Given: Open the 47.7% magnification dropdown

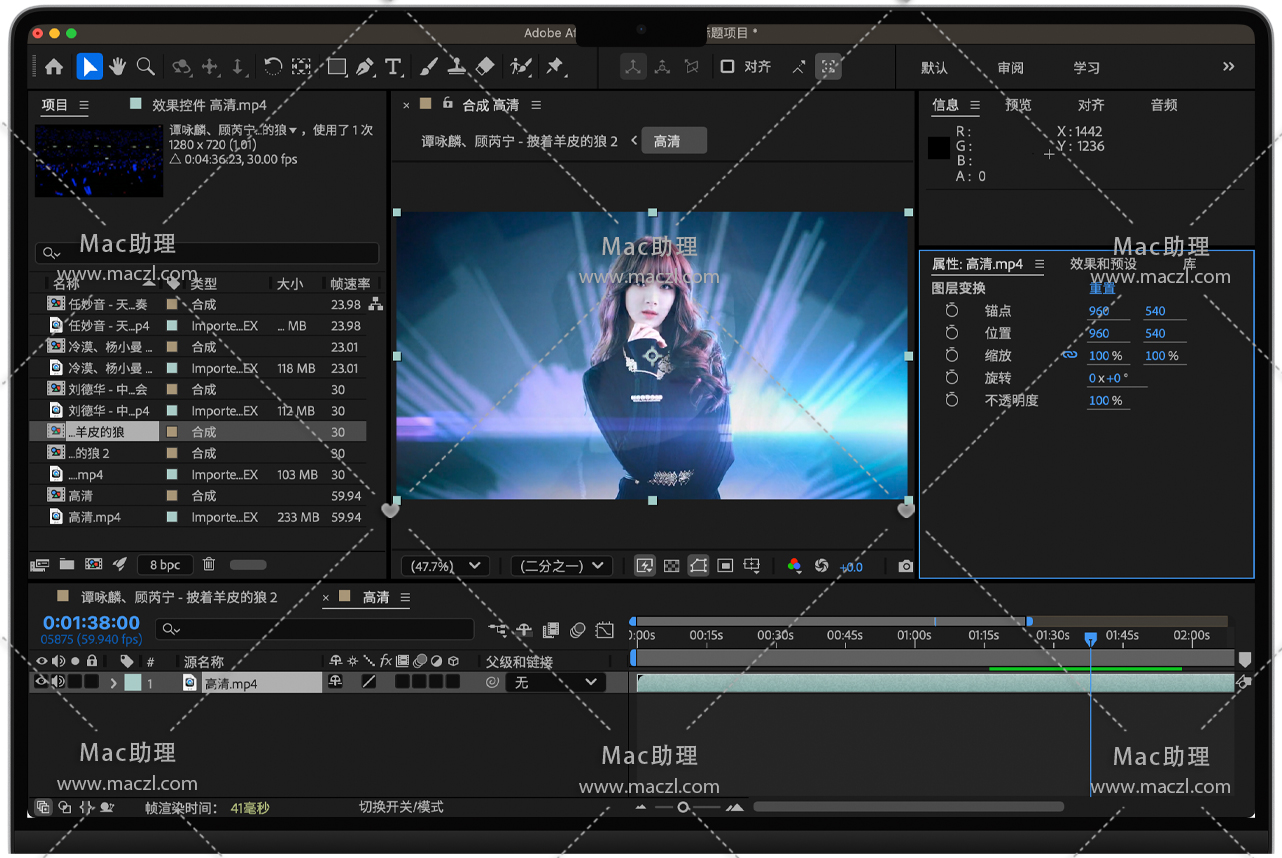Looking at the screenshot, I should pos(445,566).
